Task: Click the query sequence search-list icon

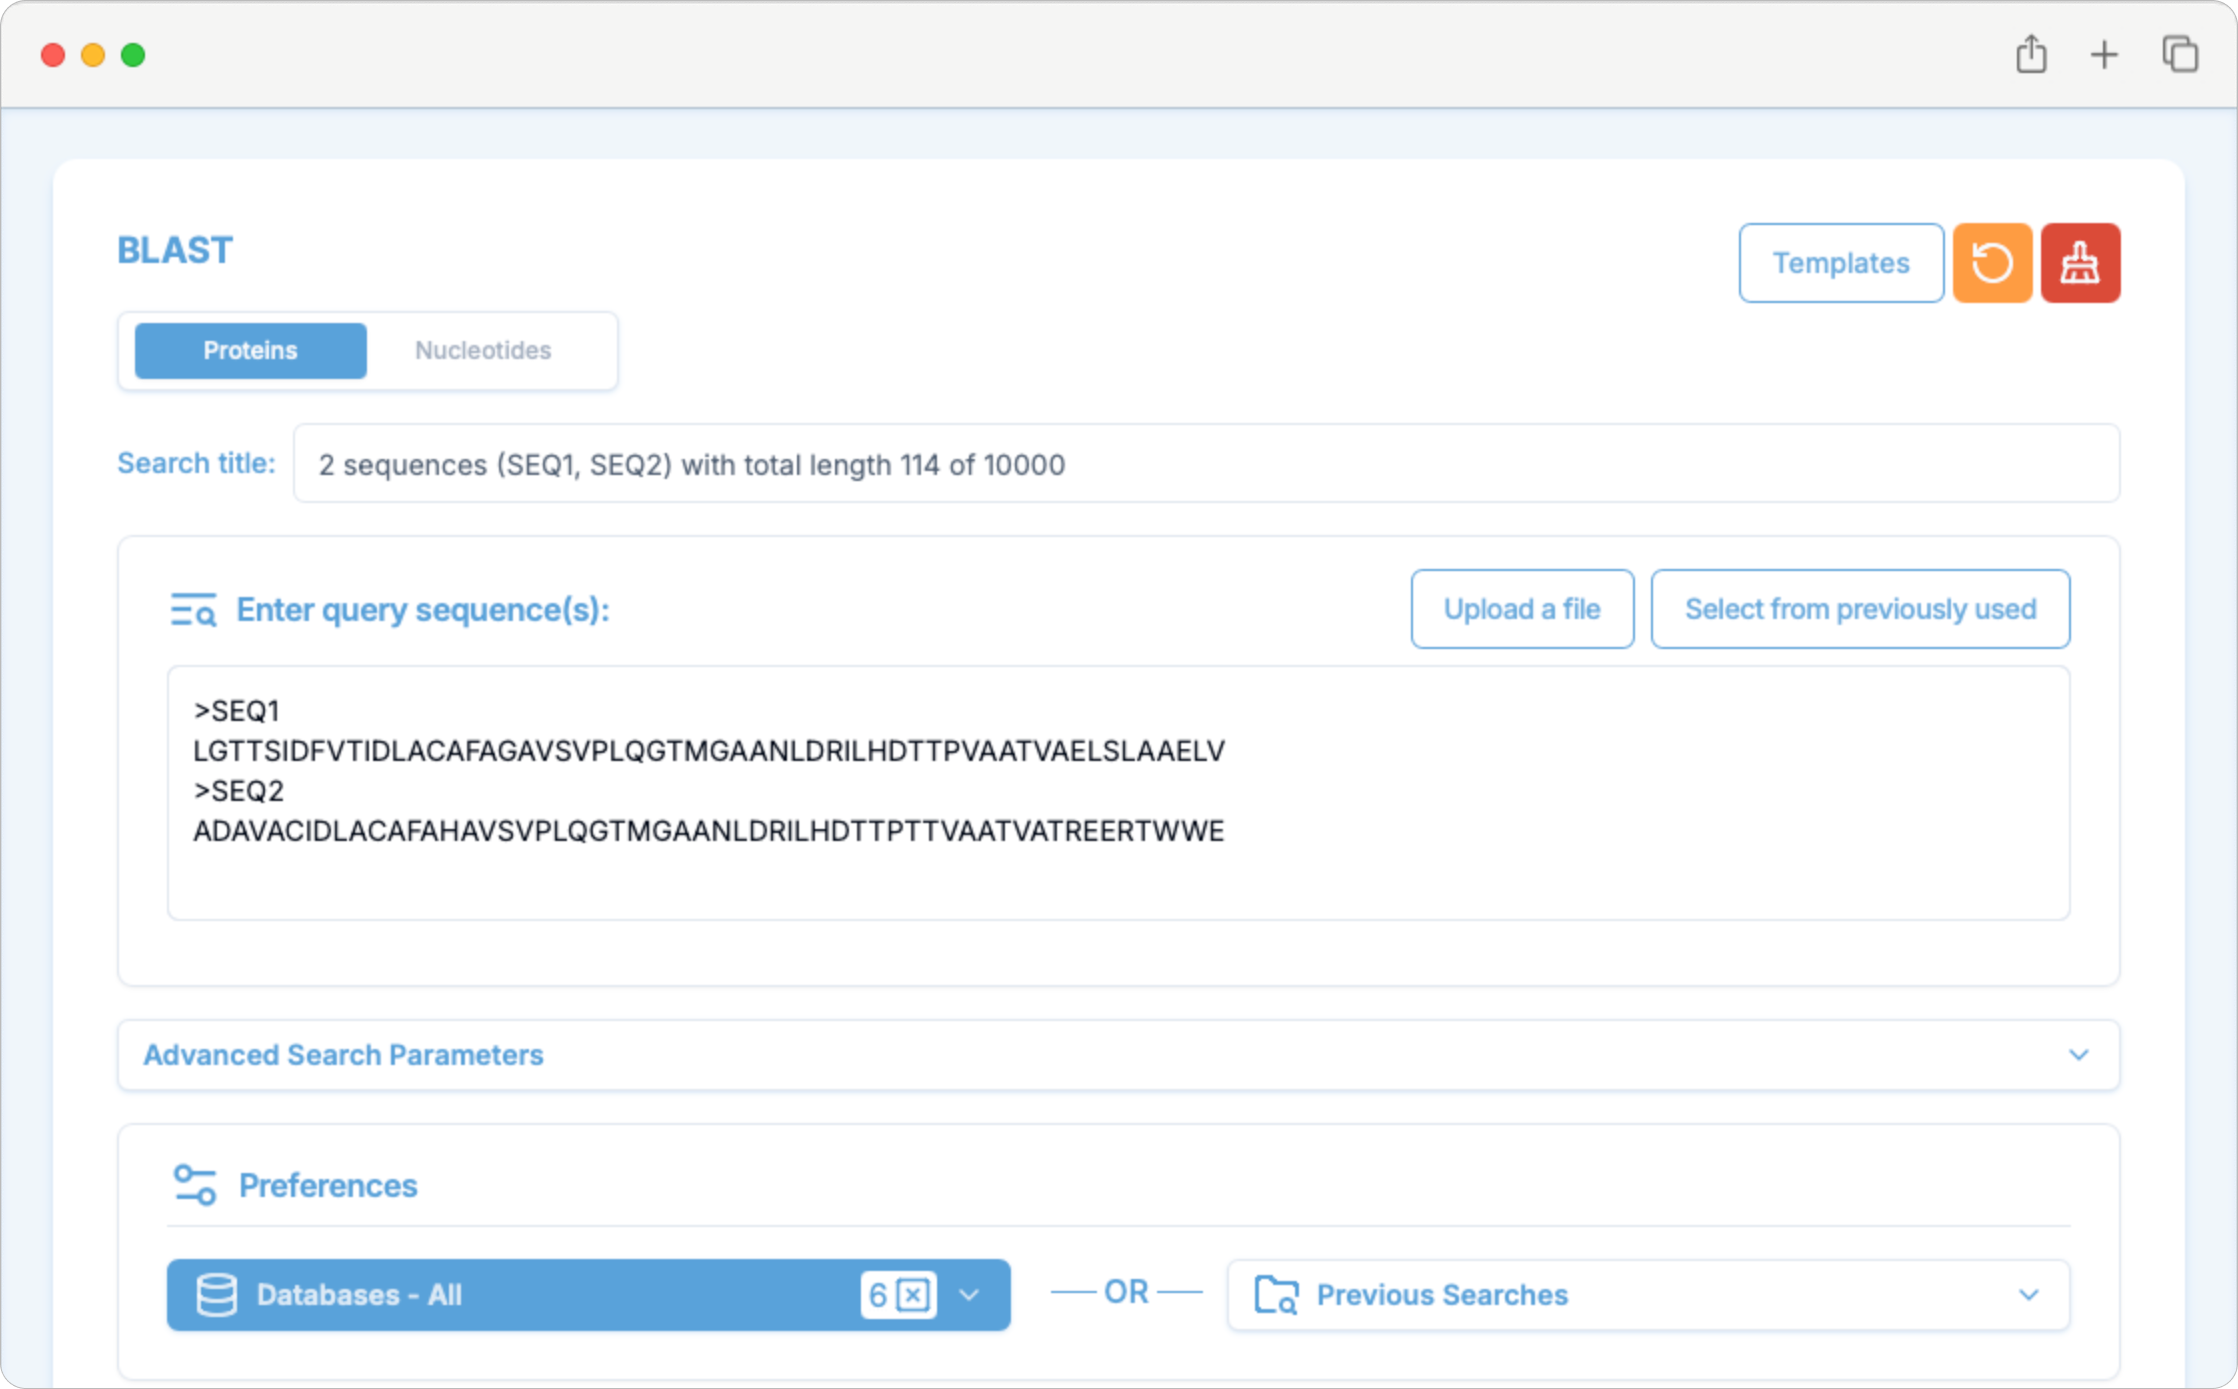Action: coord(193,609)
